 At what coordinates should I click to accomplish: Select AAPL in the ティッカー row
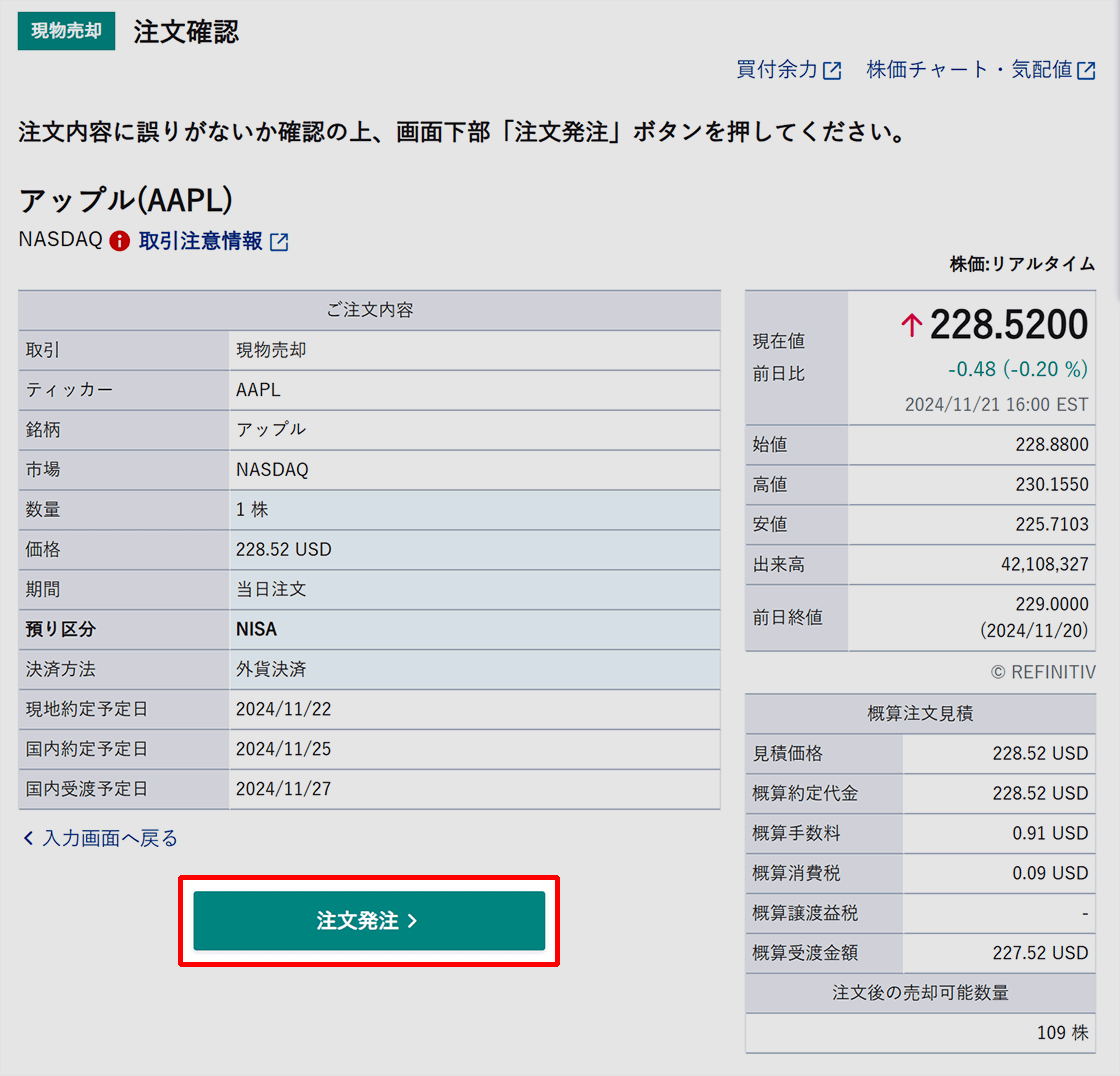click(x=259, y=390)
